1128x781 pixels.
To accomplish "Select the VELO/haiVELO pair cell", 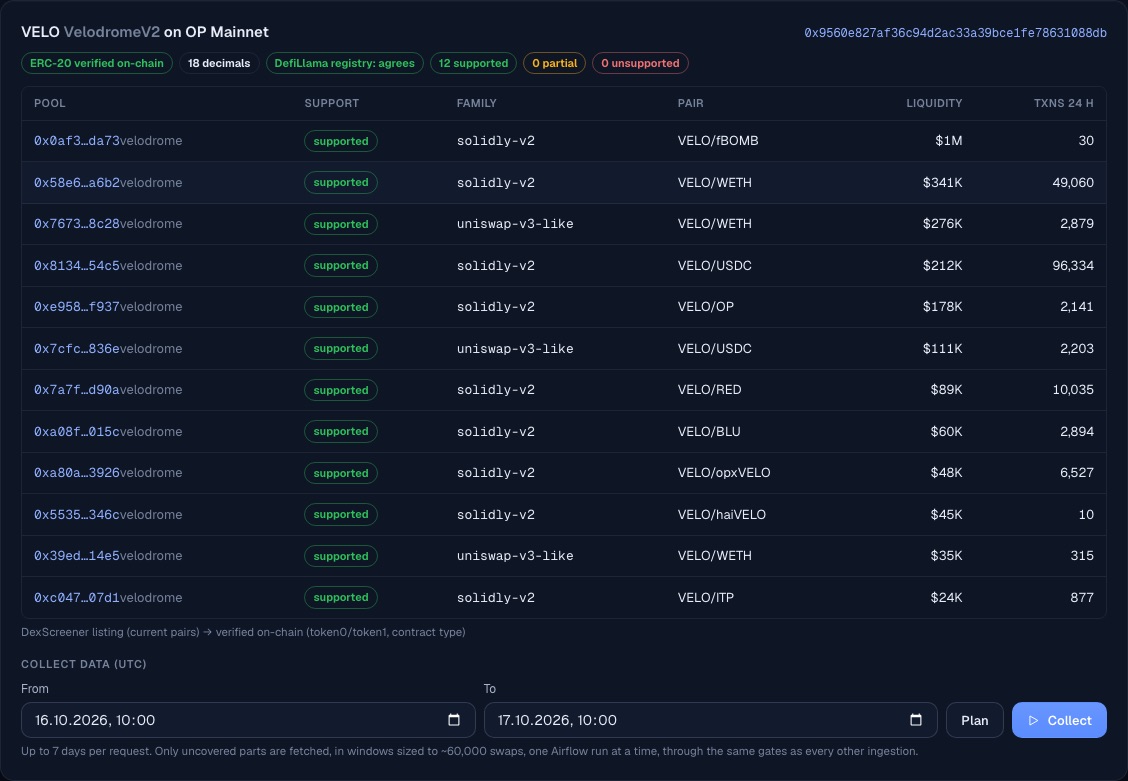I will 722,514.
